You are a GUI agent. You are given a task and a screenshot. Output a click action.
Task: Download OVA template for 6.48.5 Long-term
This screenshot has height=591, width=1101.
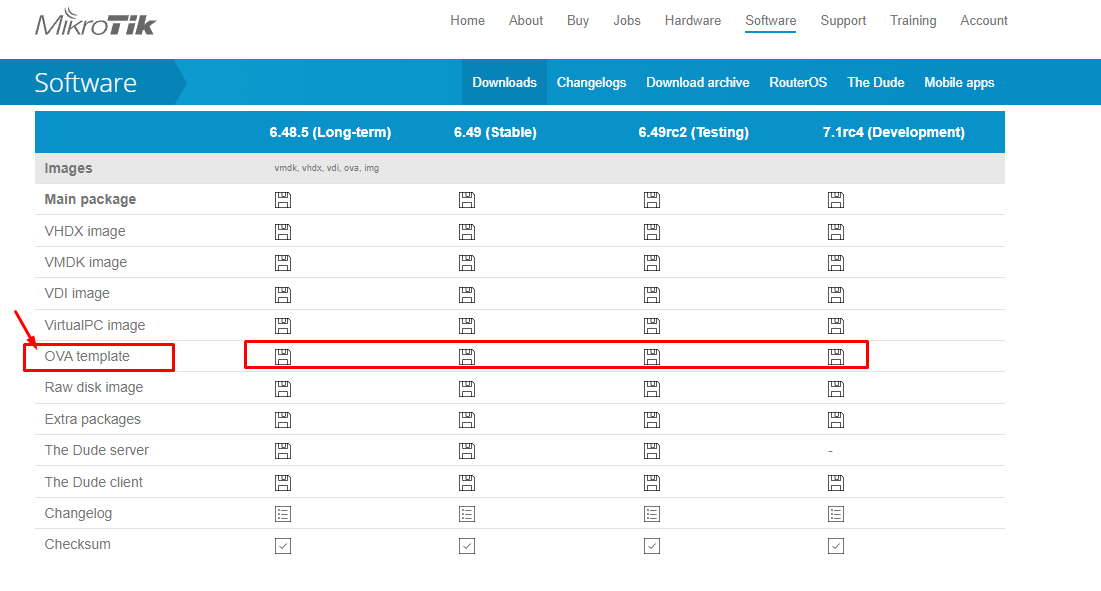coord(283,357)
